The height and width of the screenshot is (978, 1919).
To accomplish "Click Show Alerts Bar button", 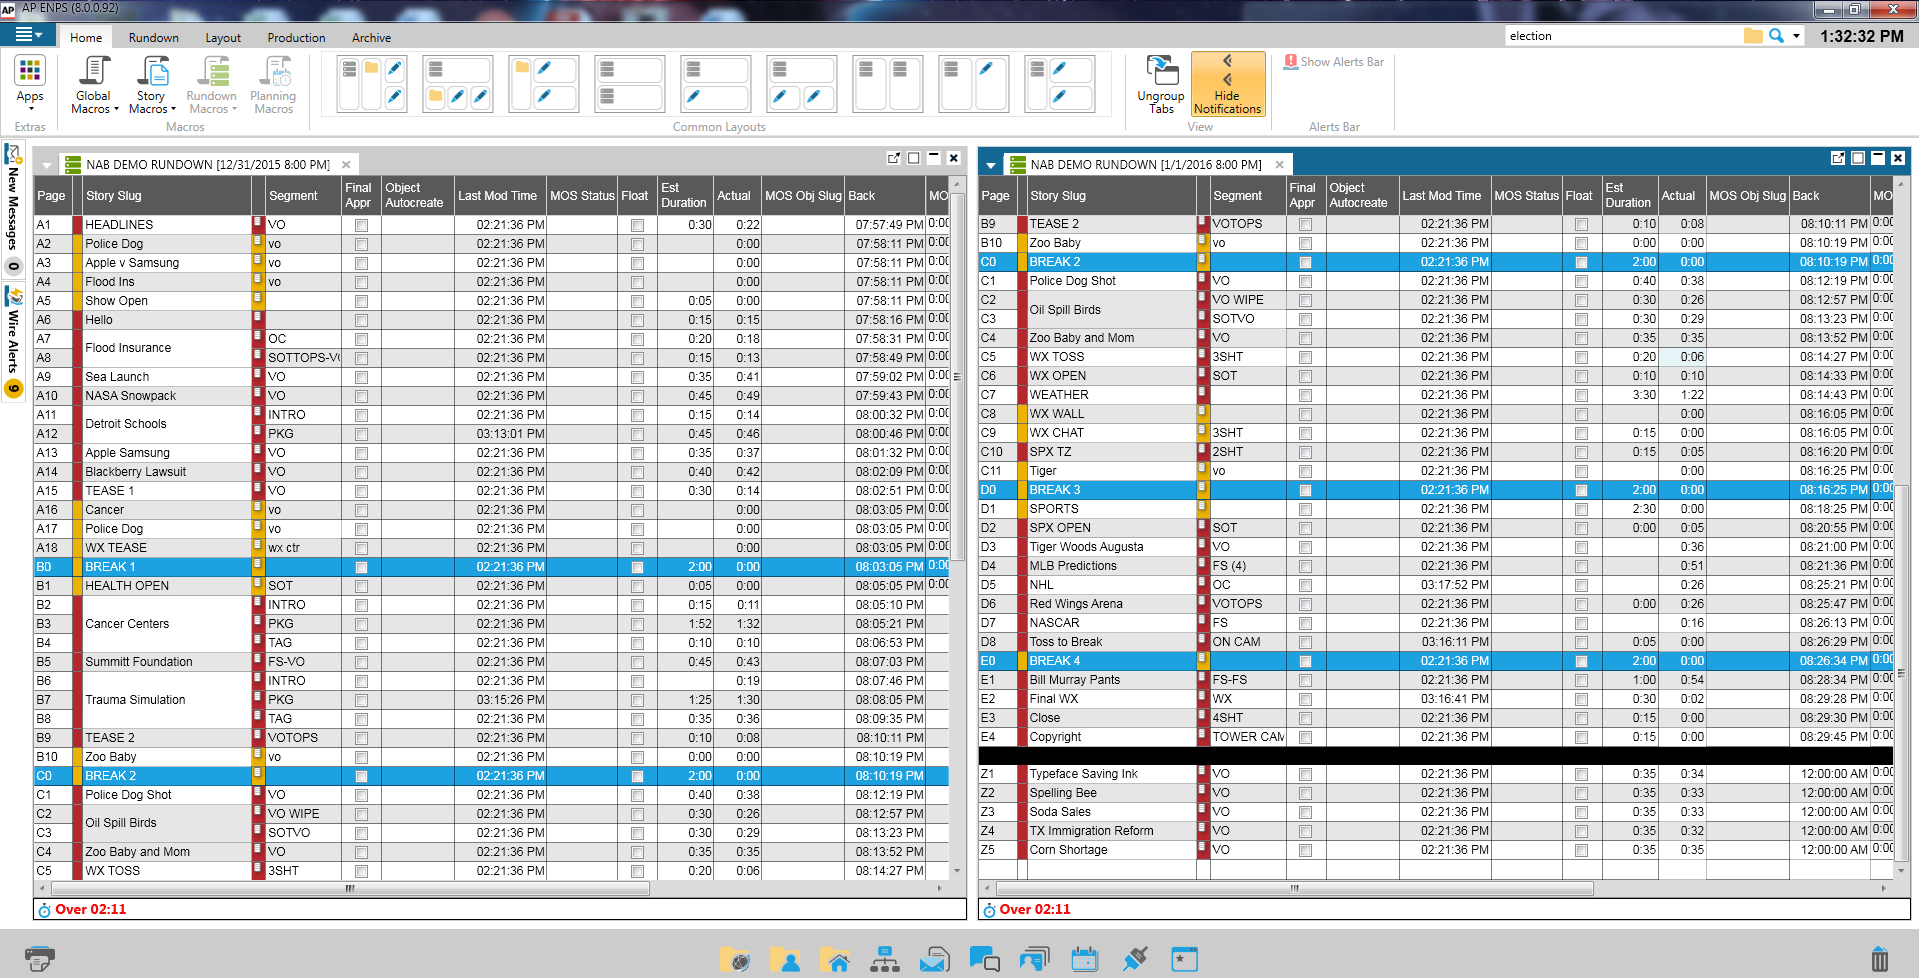I will click(x=1334, y=62).
